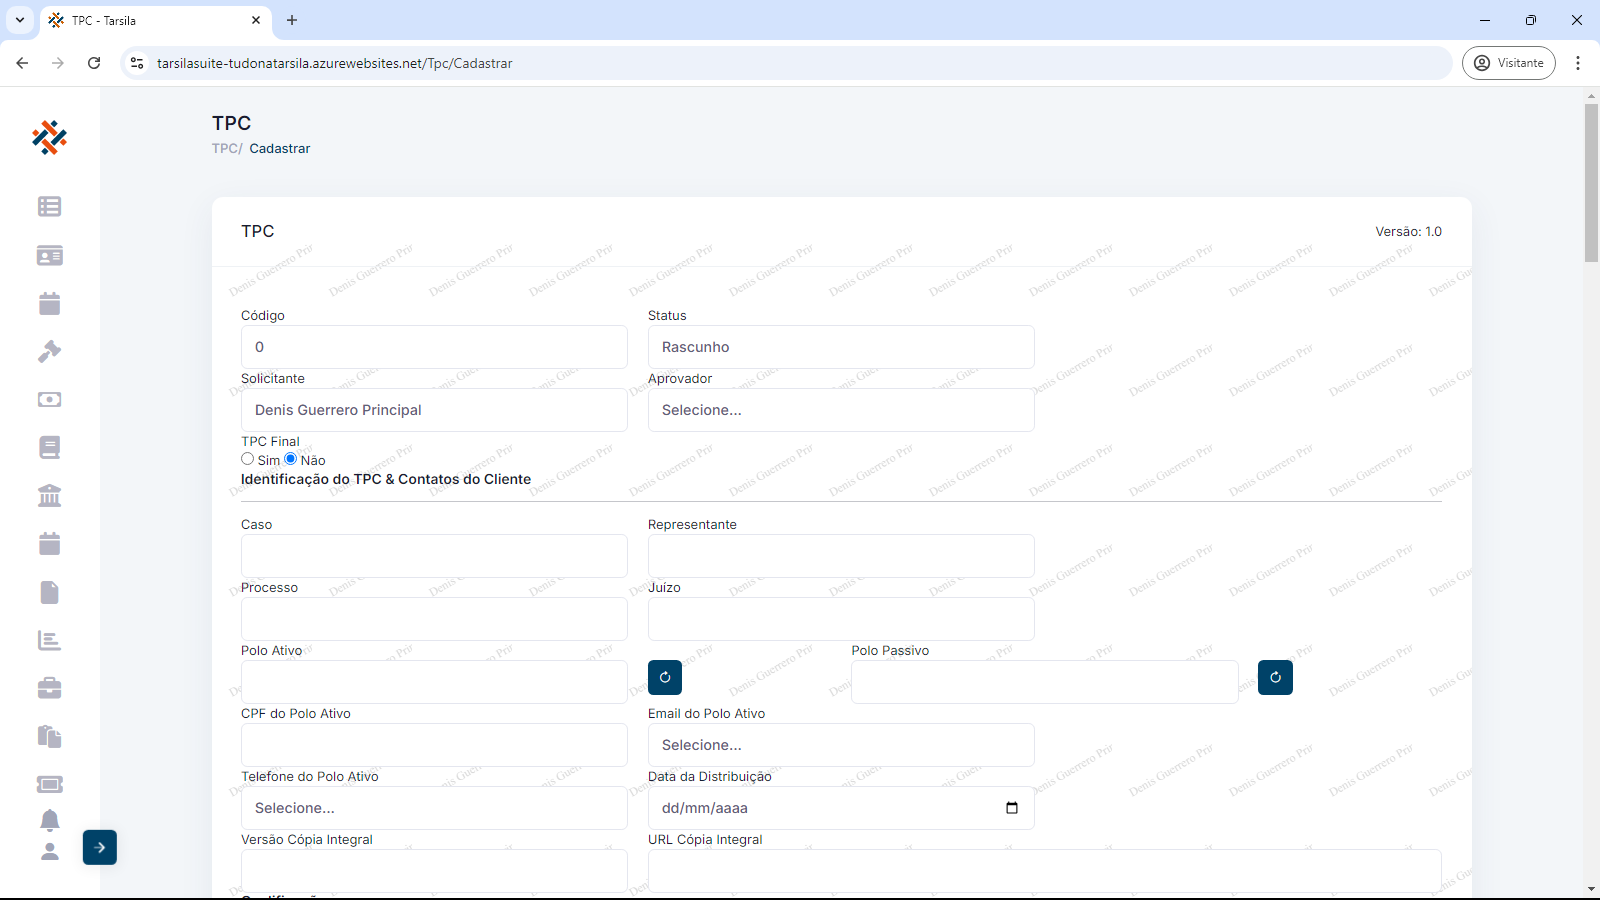Viewport: 1600px width, 900px height.
Task: Refresh the Polo Passivo field
Action: coord(1274,677)
